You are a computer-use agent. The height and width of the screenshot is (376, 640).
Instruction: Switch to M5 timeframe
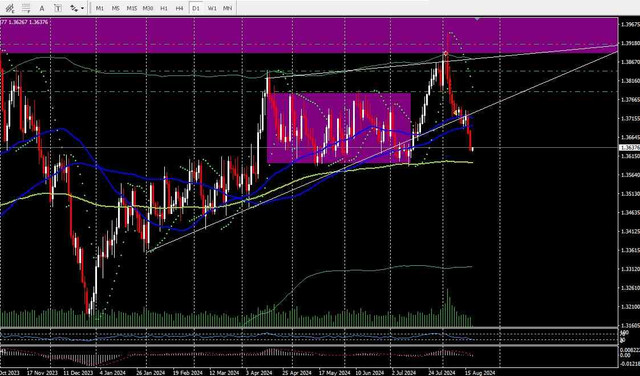(x=116, y=8)
